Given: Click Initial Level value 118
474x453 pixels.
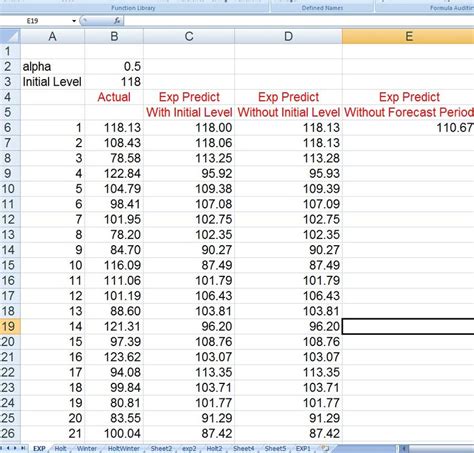Looking at the screenshot, I should (x=114, y=82).
